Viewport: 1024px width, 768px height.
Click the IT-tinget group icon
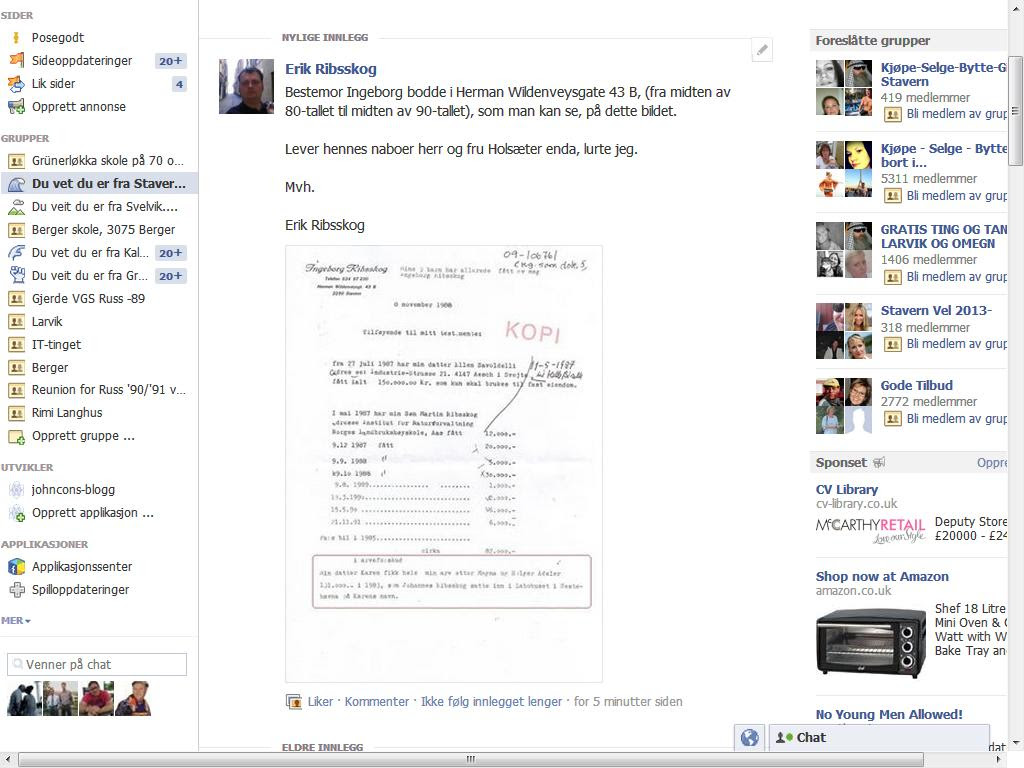[x=16, y=345]
